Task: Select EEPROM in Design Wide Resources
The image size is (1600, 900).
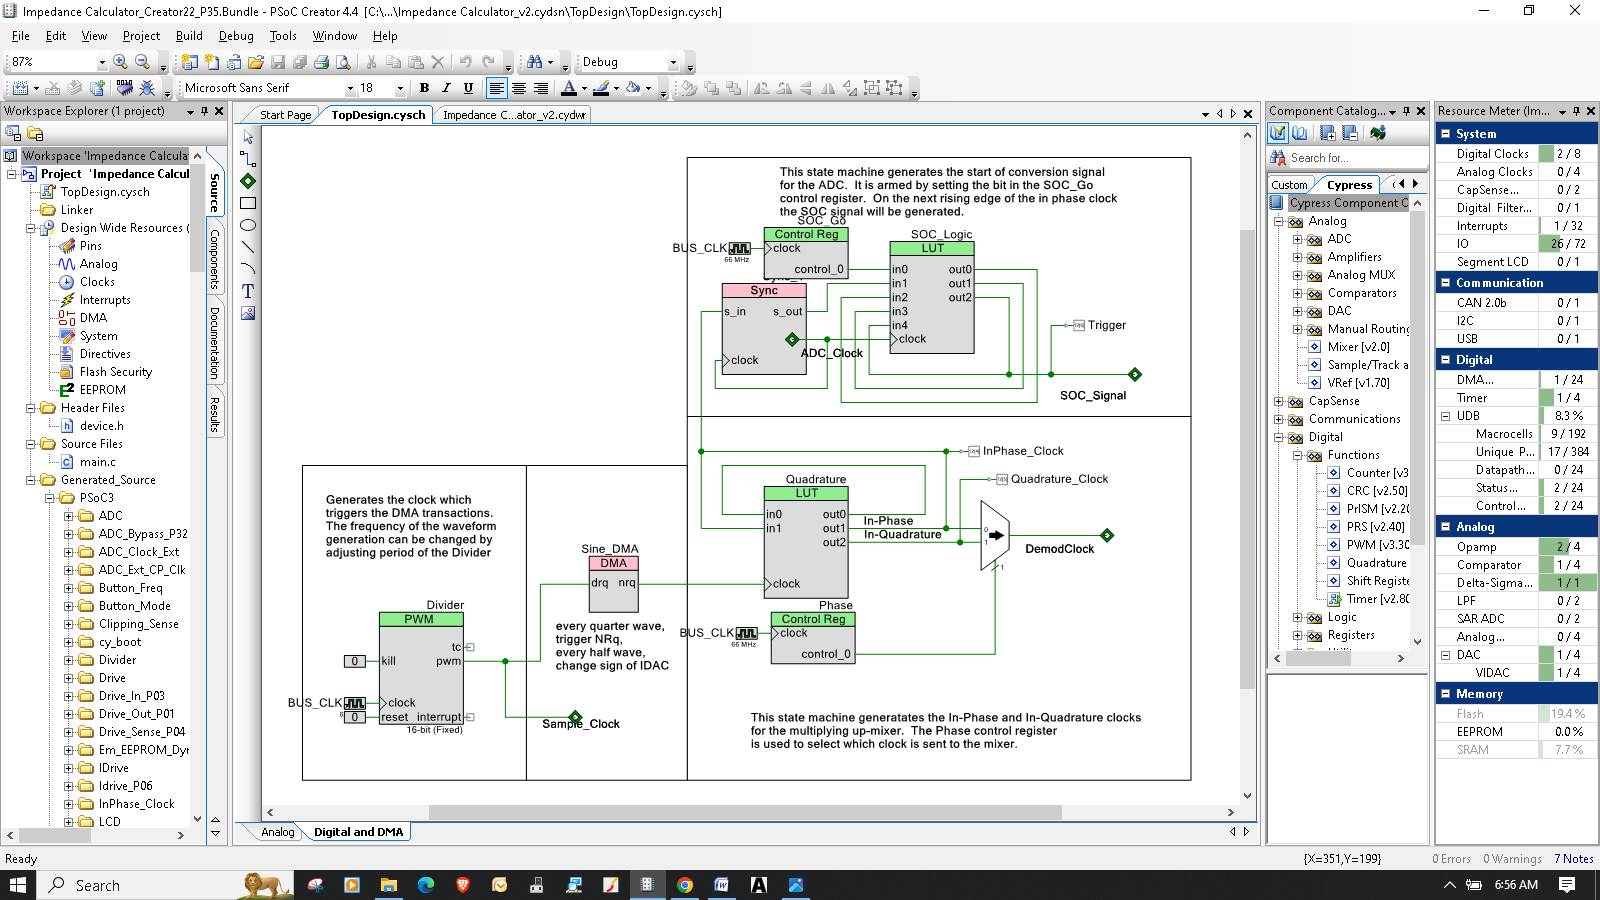Action: point(103,390)
